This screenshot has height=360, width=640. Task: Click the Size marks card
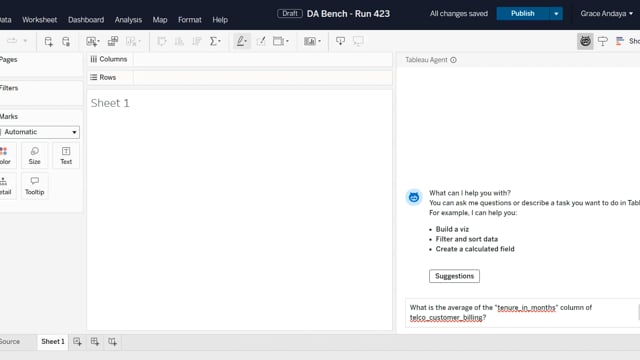(x=35, y=156)
